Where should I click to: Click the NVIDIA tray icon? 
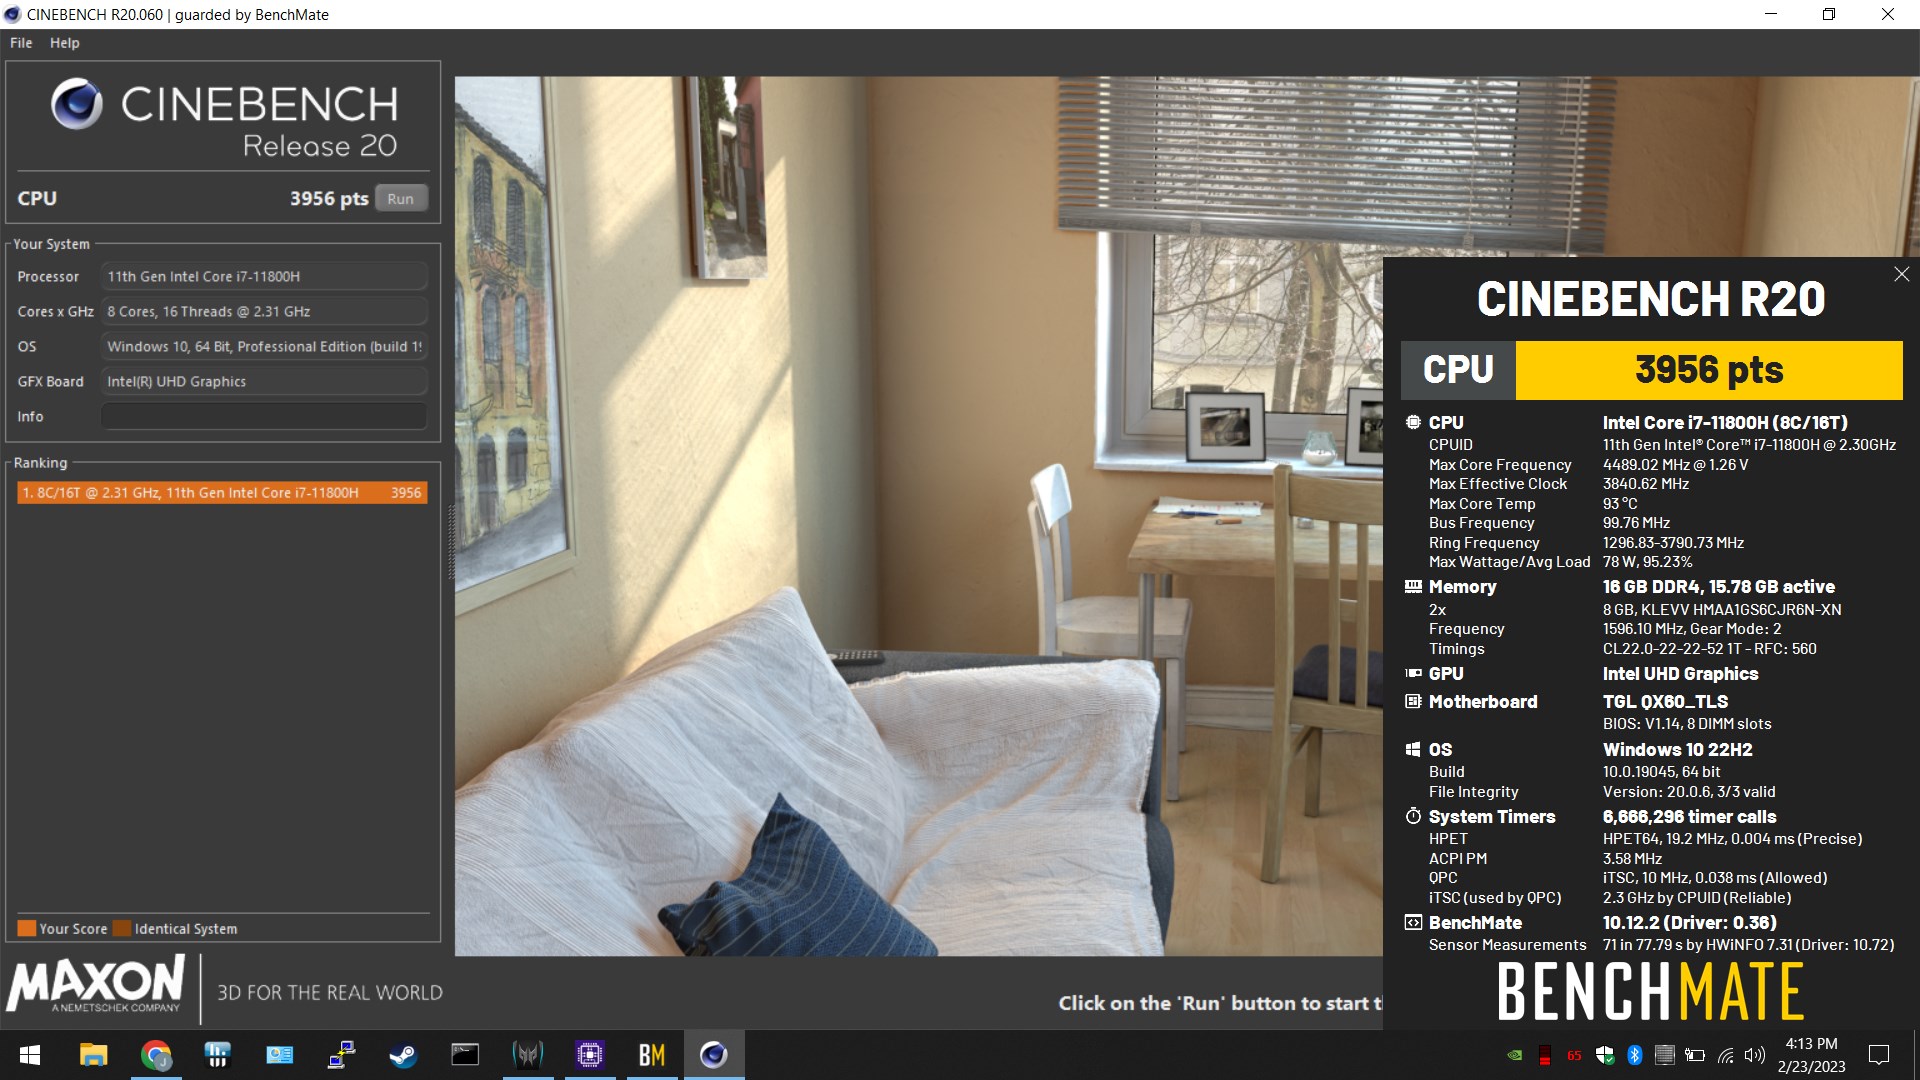1515,1055
